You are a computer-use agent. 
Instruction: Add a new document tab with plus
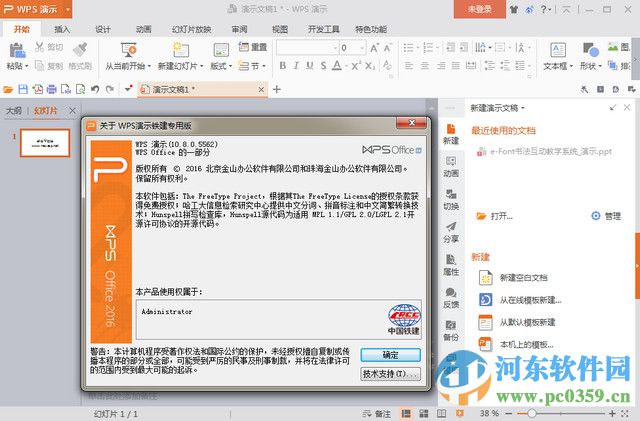277,89
